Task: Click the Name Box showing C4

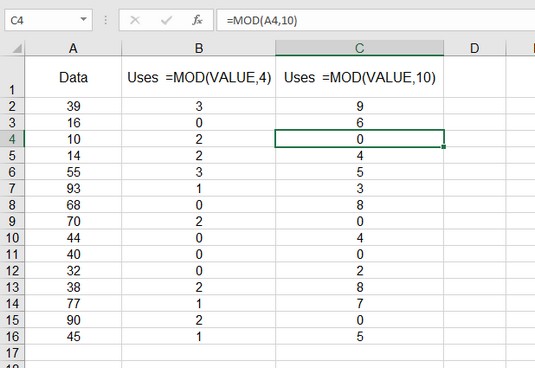Action: 48,20
